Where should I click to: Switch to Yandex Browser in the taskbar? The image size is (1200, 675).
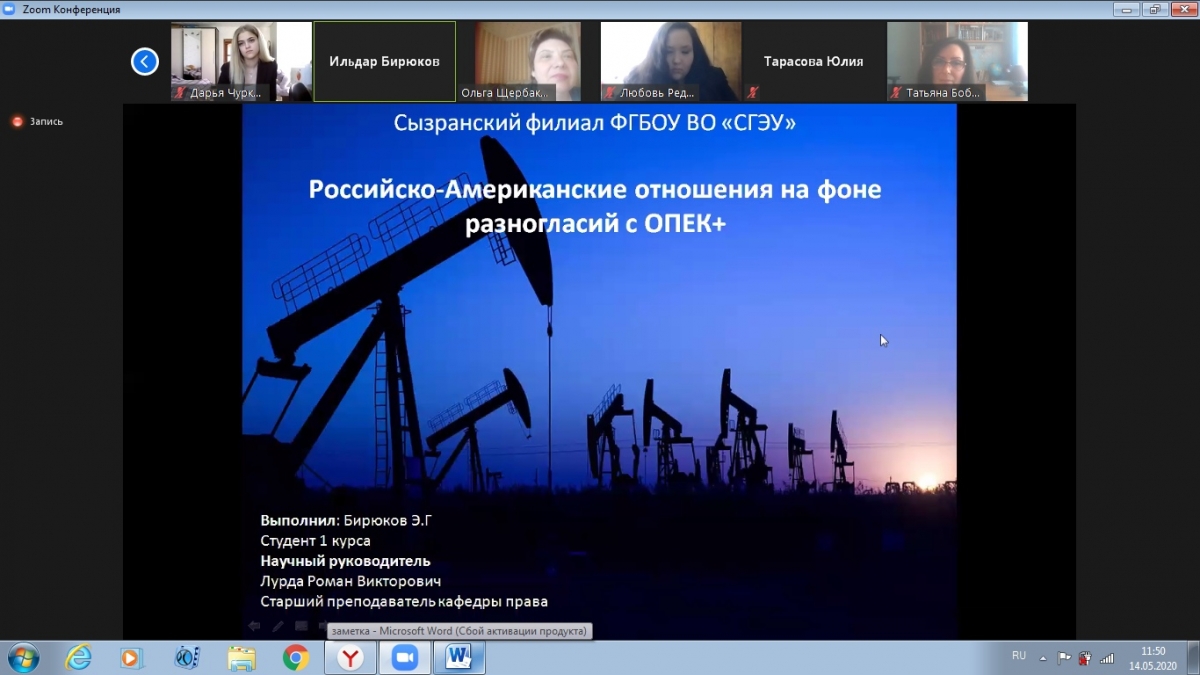coord(350,657)
